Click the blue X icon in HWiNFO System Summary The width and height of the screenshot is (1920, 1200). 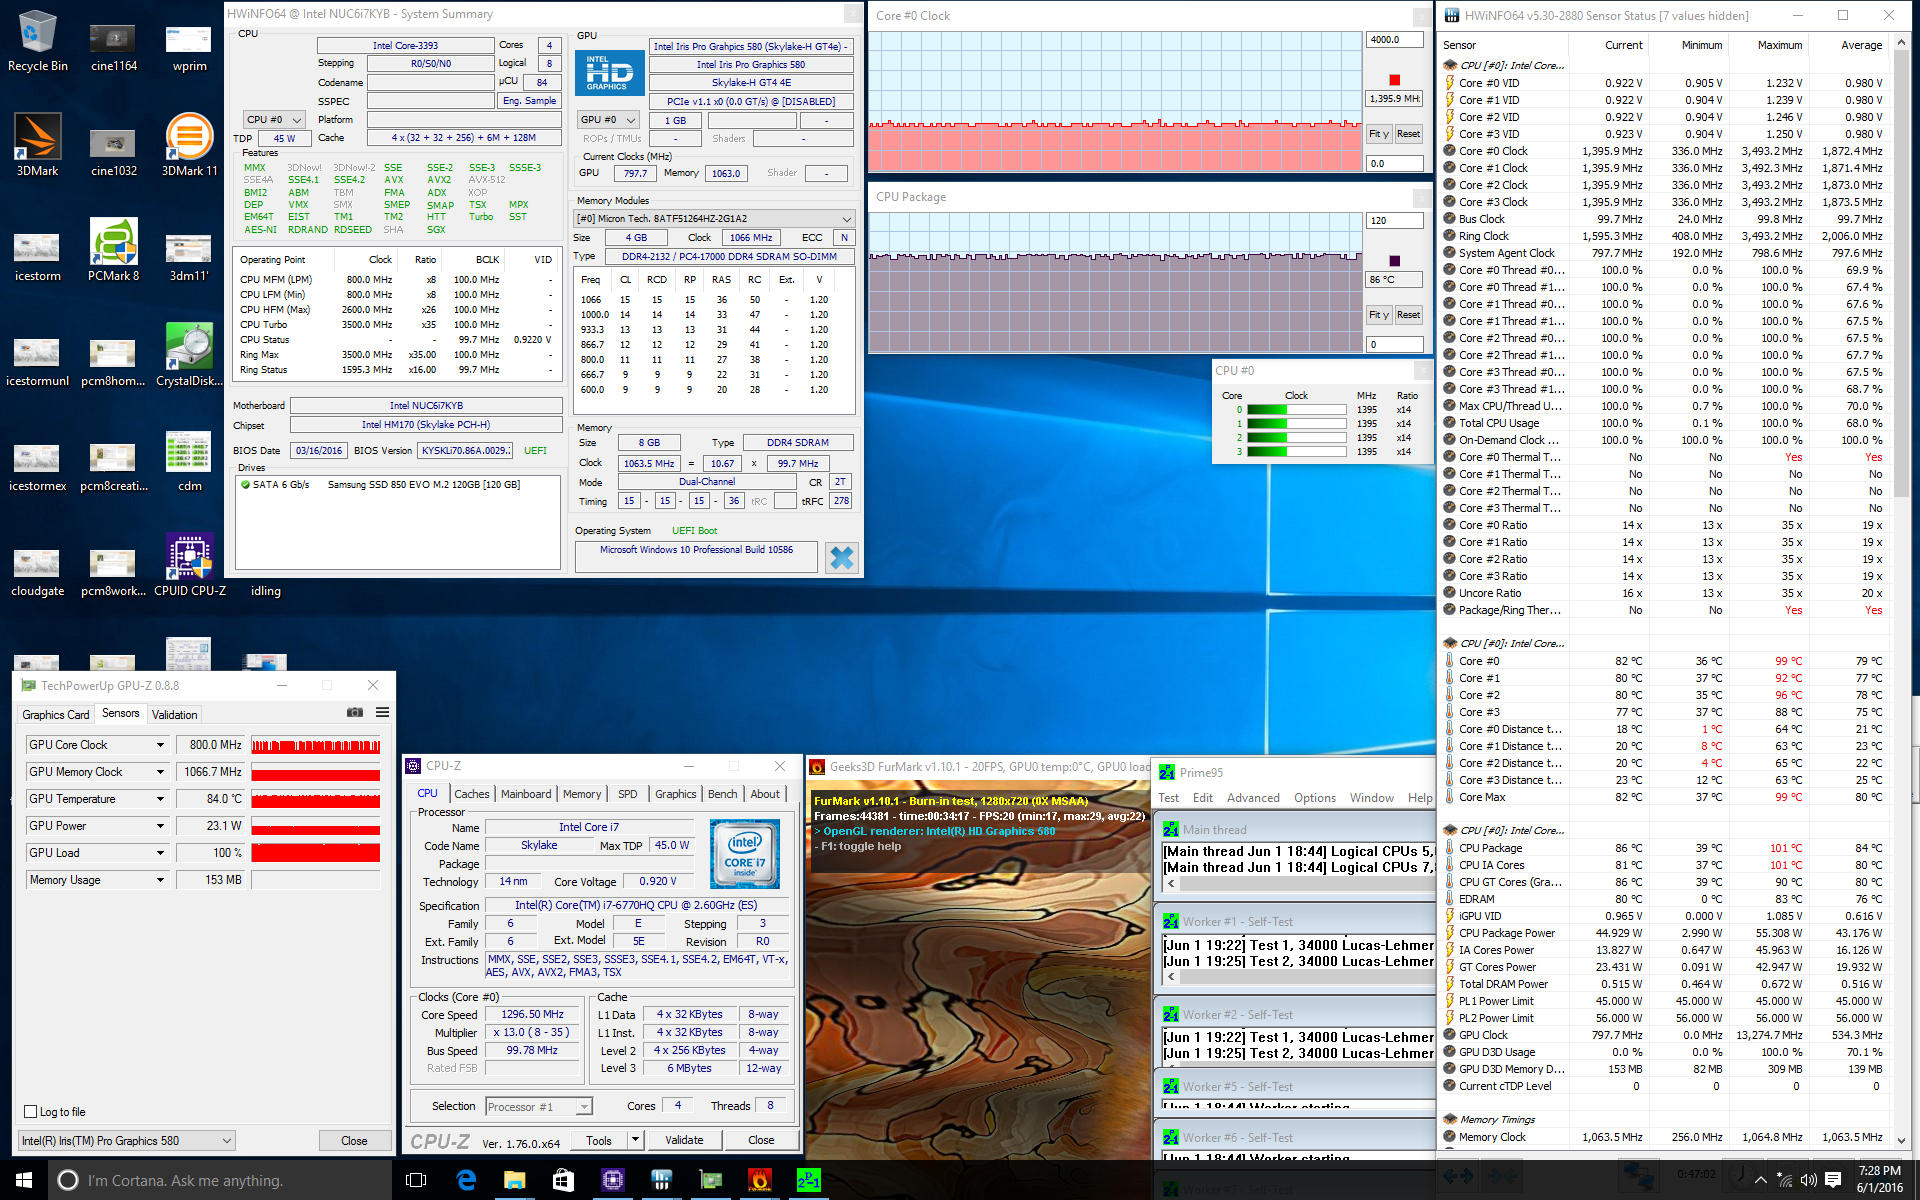(x=842, y=557)
